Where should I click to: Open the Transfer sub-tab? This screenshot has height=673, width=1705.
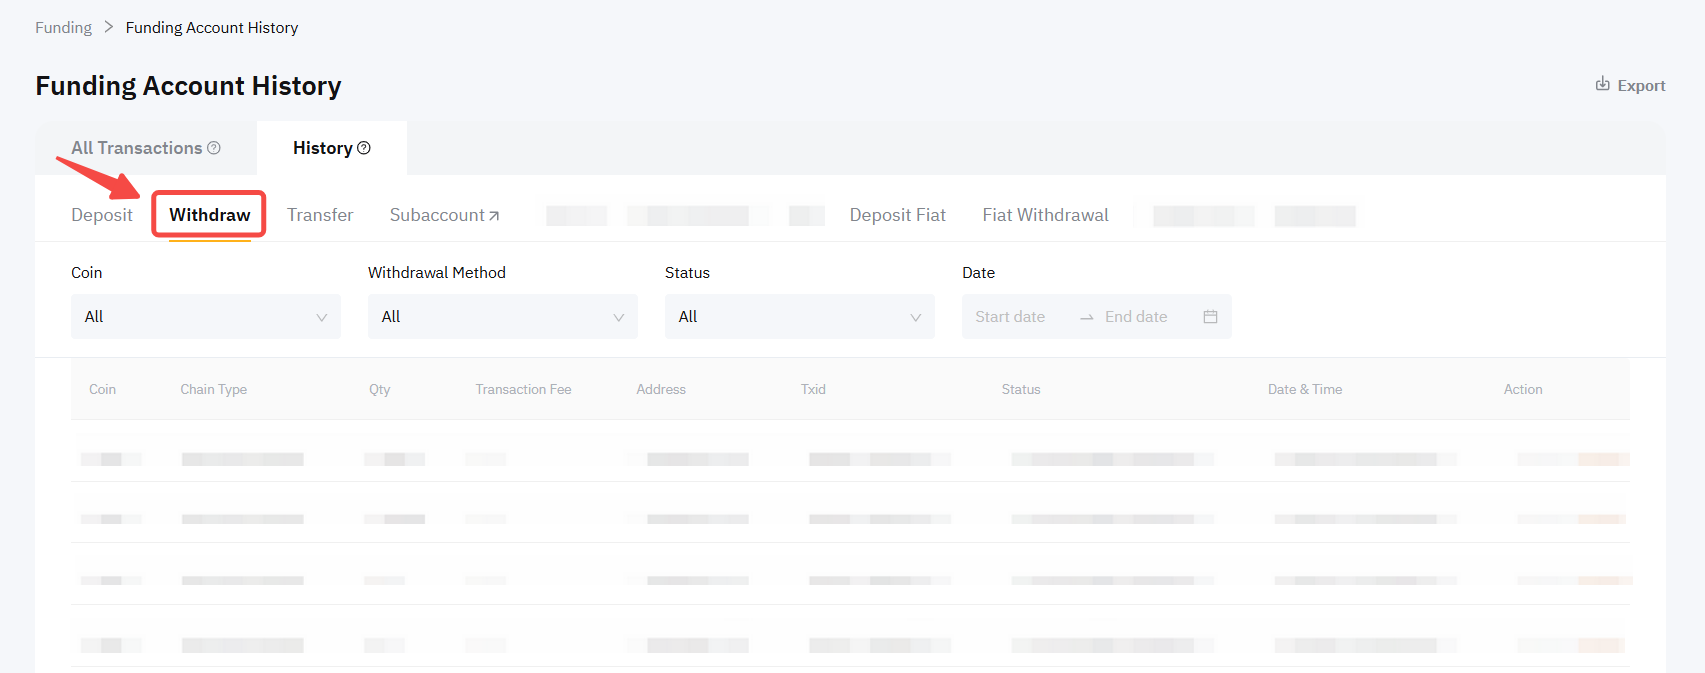[320, 215]
